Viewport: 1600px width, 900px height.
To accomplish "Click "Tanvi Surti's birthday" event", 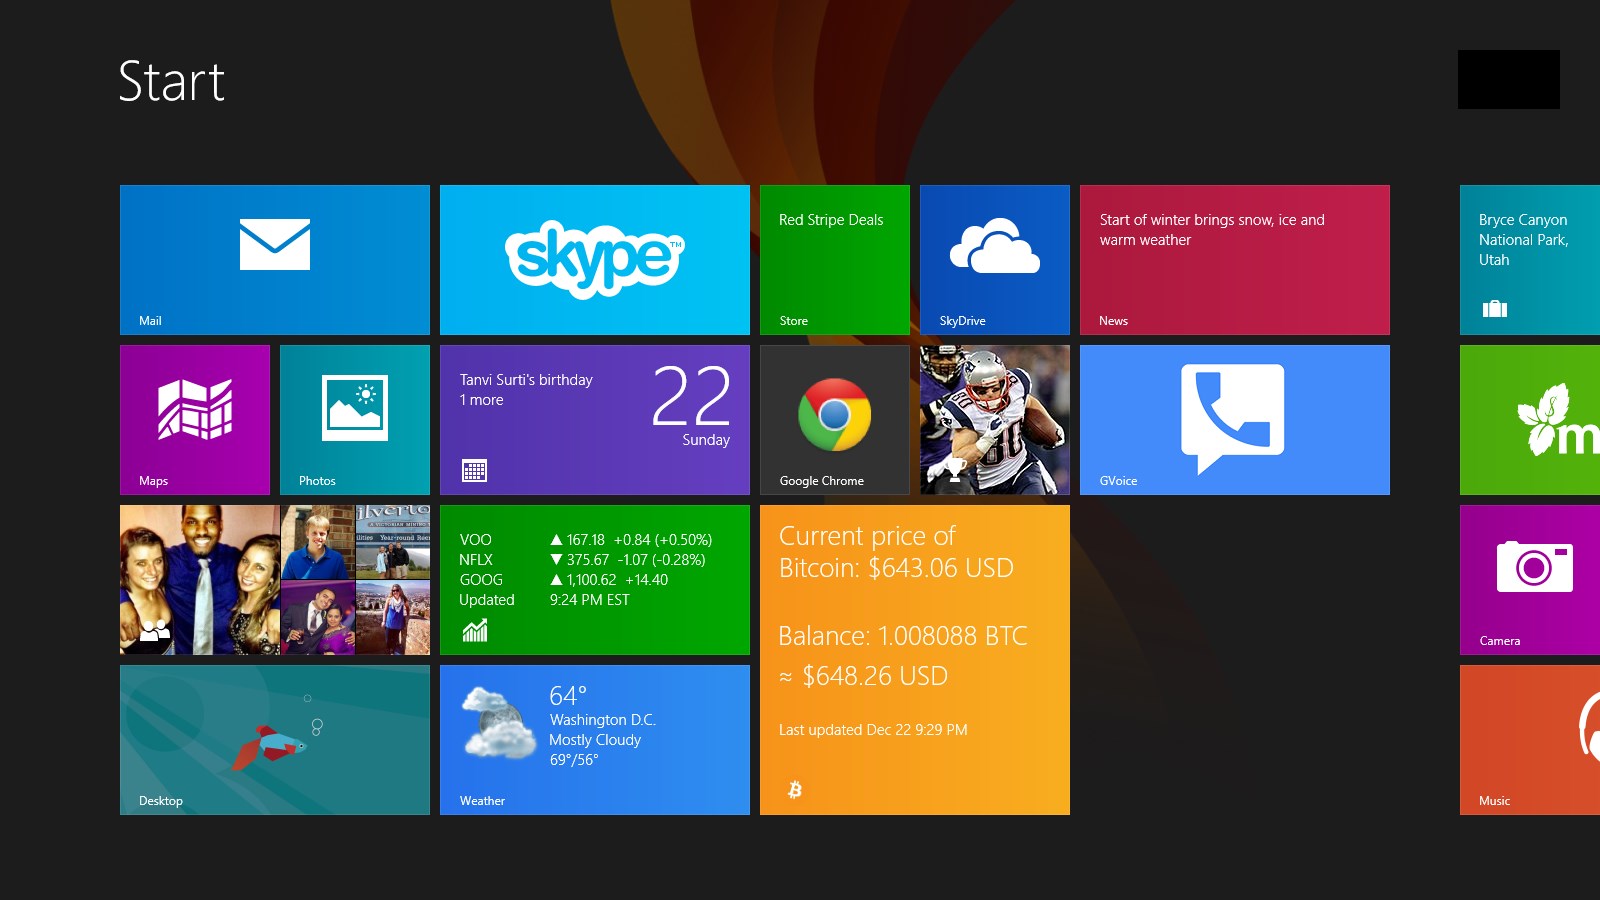I will pyautogui.click(x=526, y=380).
